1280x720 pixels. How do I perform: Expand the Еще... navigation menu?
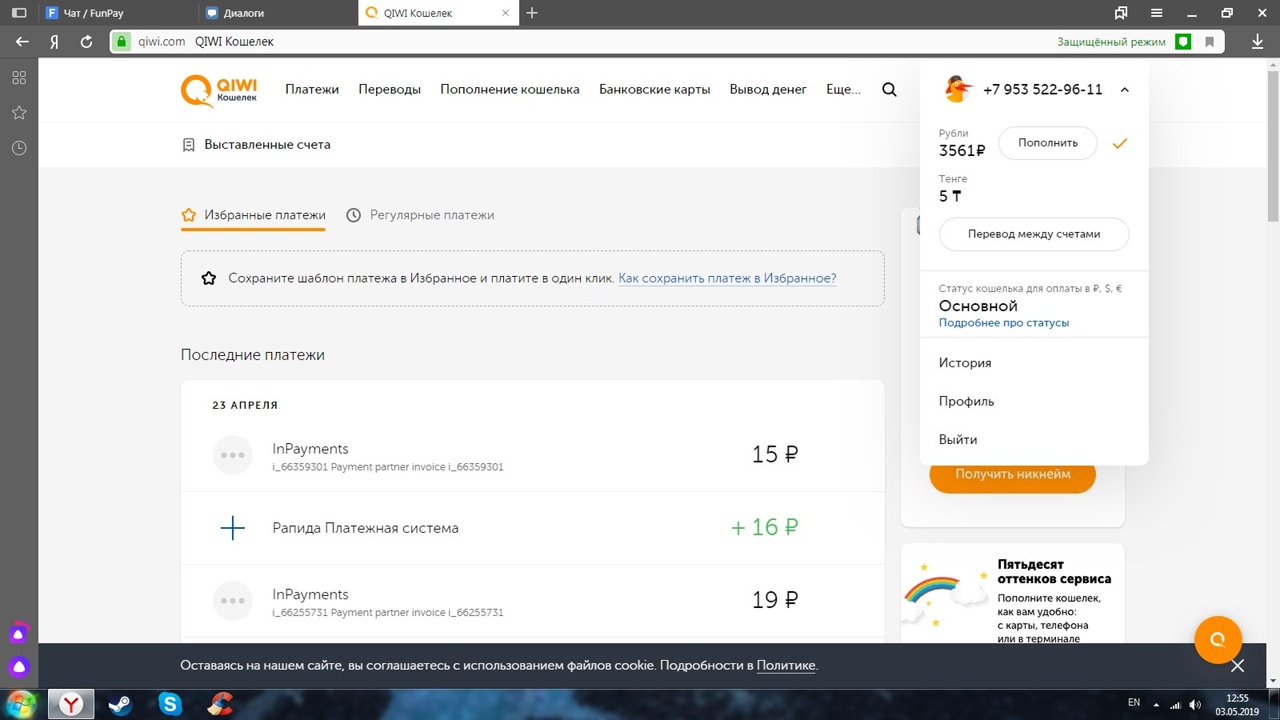[x=843, y=89]
